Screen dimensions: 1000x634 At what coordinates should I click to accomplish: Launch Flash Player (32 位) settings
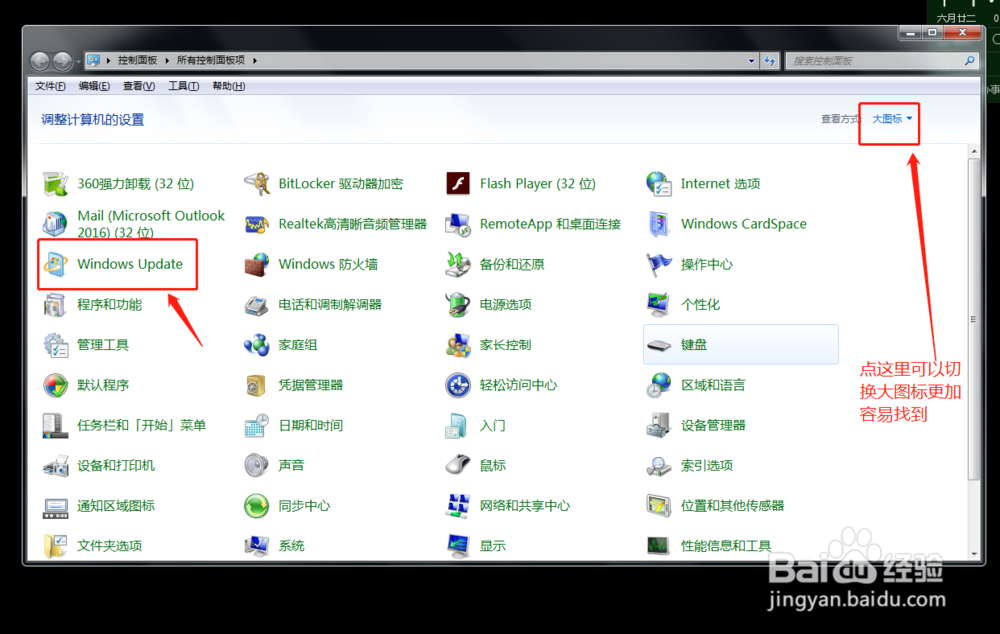537,183
